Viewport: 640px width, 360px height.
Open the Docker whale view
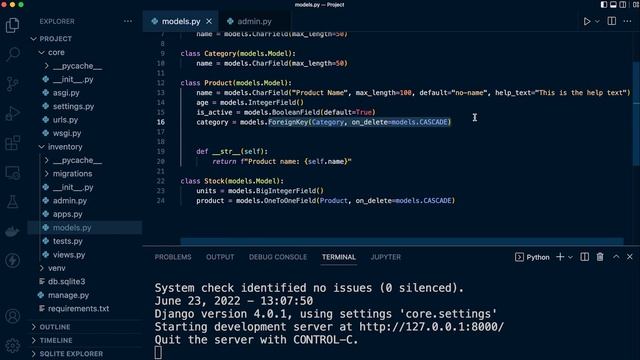(x=13, y=231)
